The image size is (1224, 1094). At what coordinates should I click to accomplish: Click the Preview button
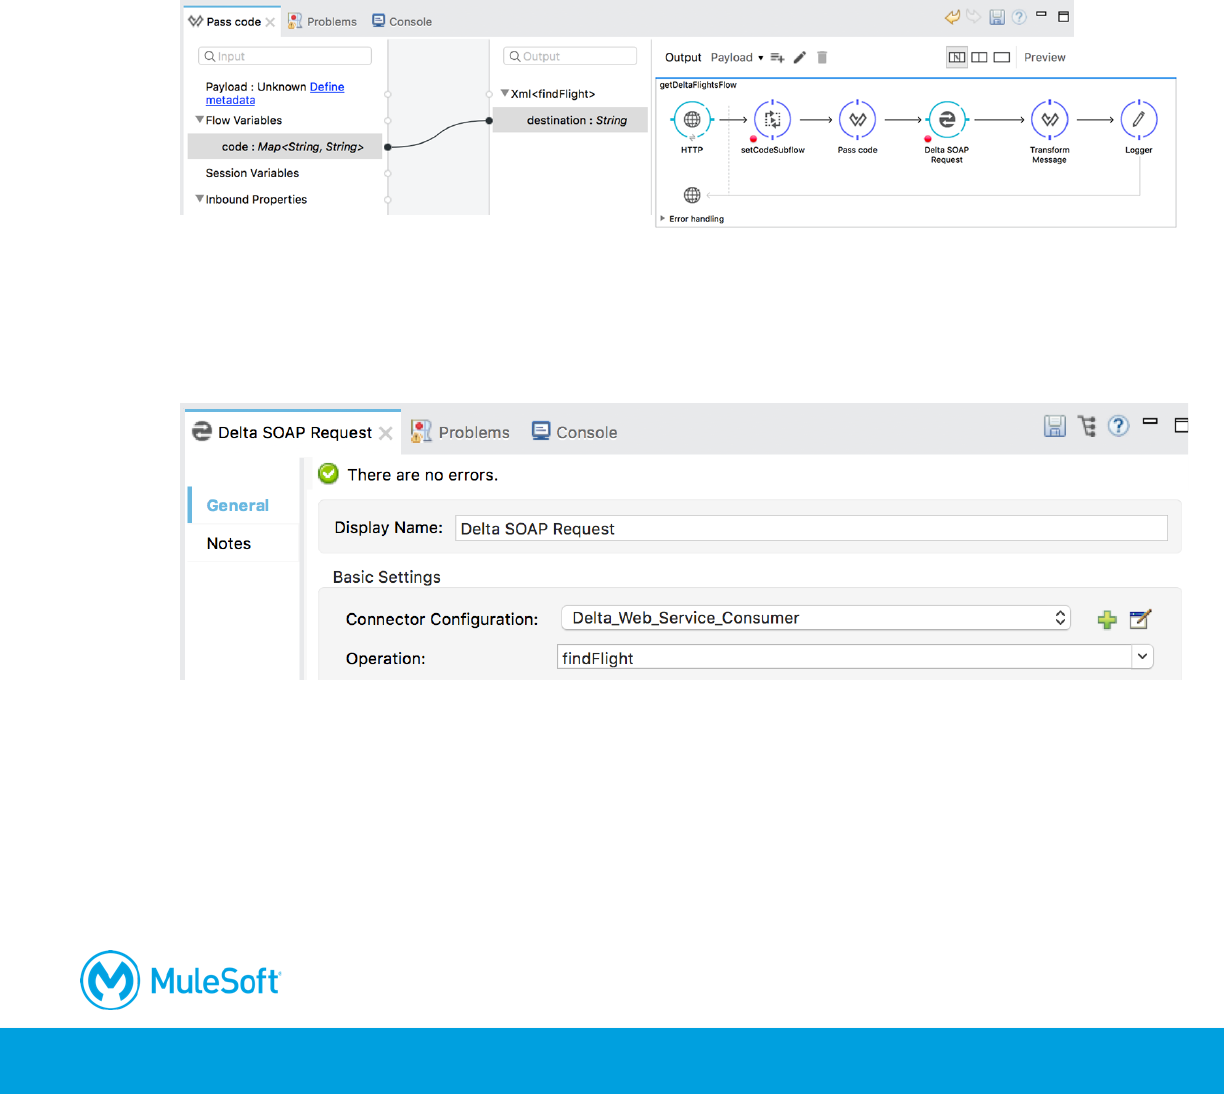tap(1045, 58)
